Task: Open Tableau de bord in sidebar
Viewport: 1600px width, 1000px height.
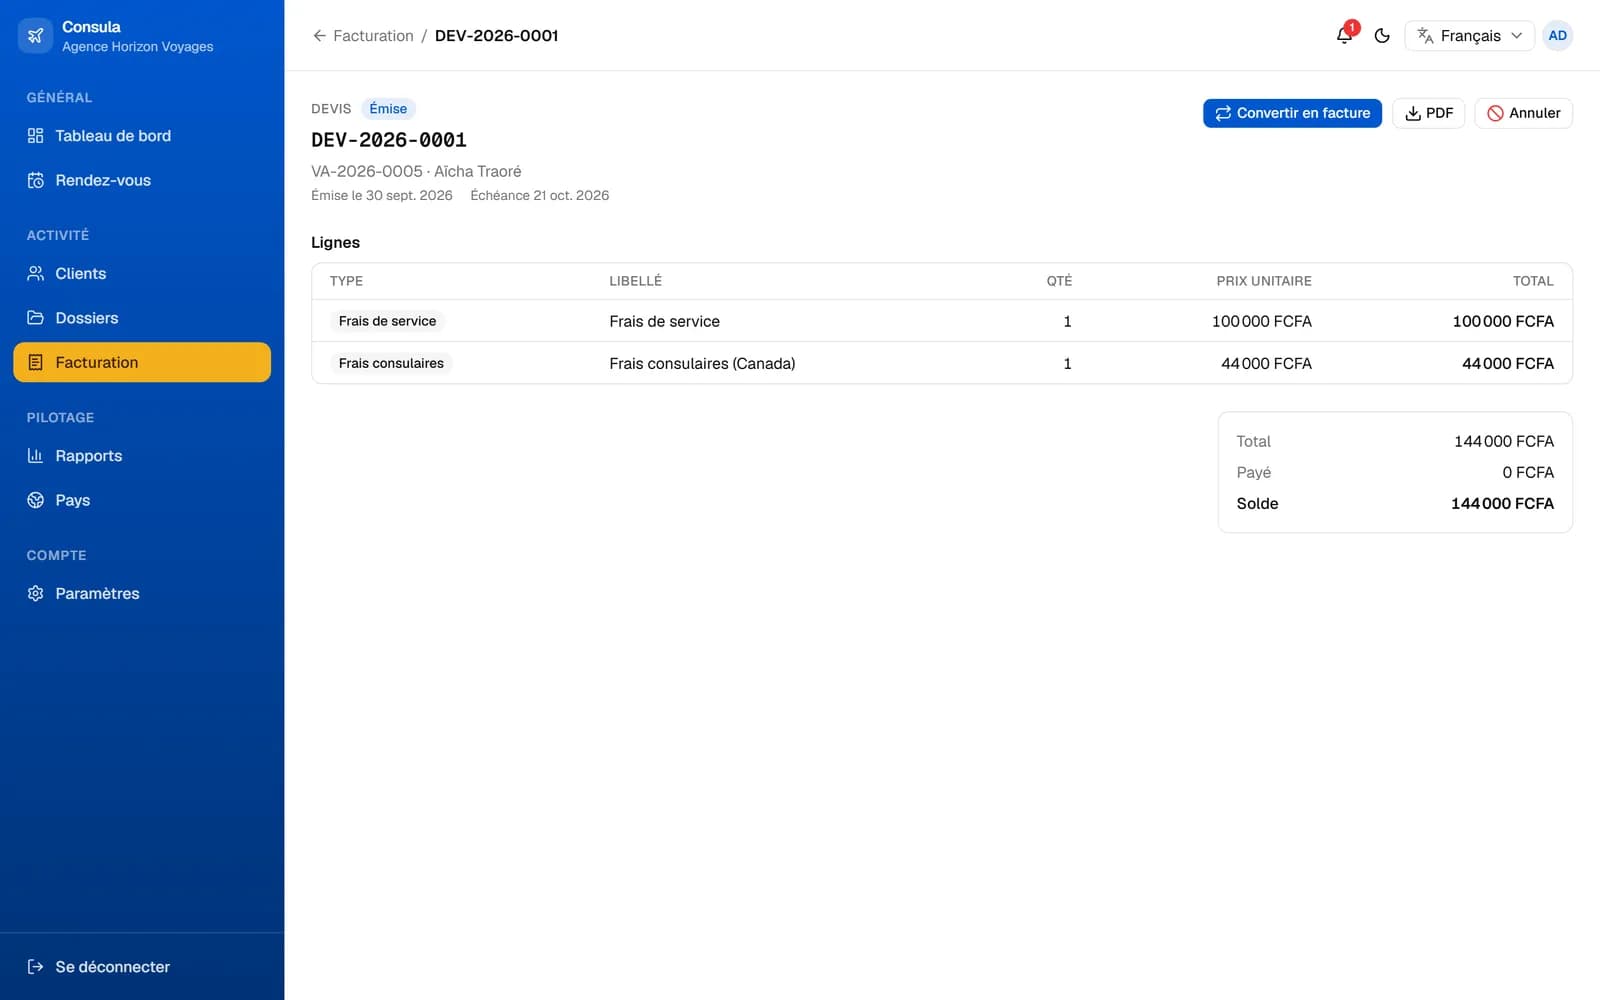Action: pyautogui.click(x=142, y=136)
